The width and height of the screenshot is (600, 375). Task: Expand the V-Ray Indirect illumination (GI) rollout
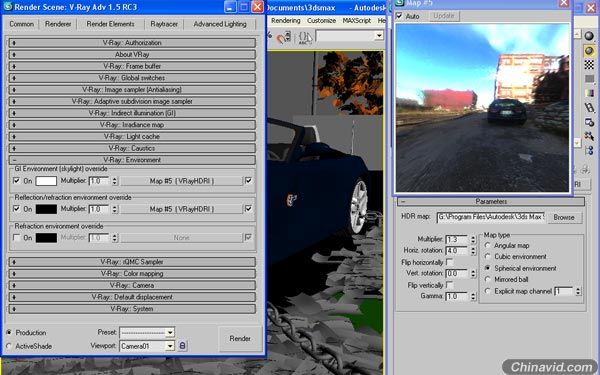(132, 113)
